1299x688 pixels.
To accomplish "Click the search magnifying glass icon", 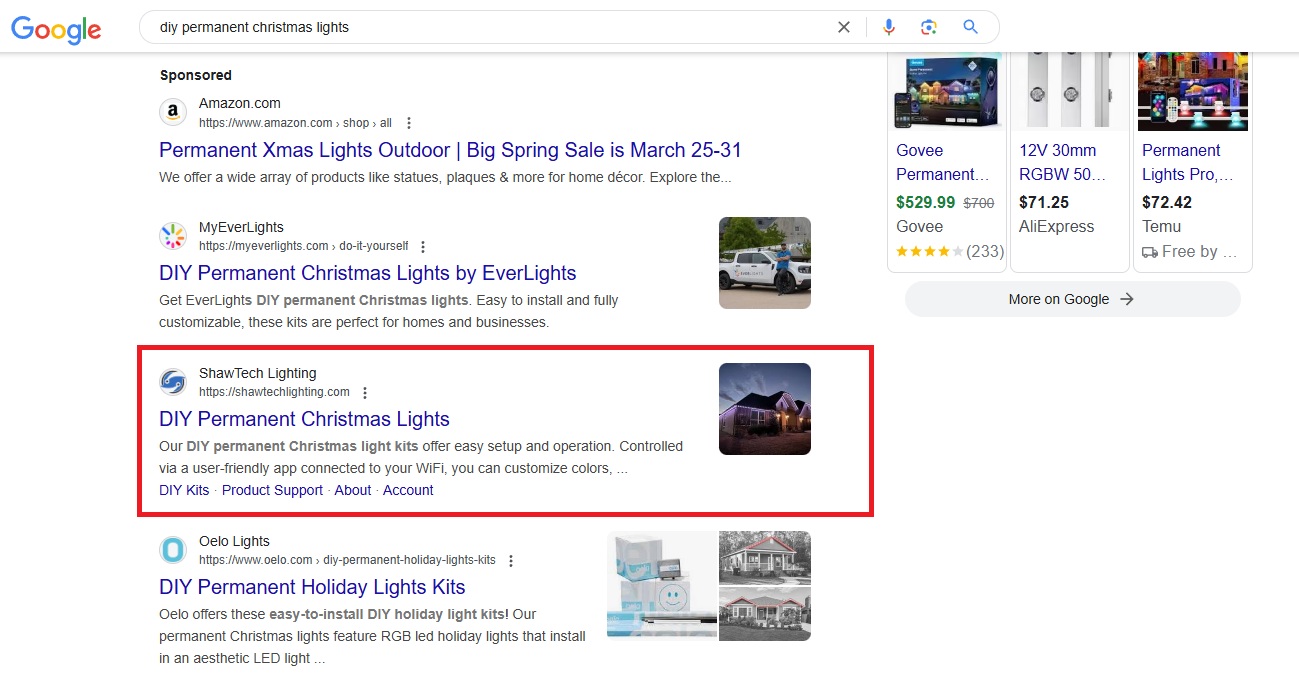I will pyautogui.click(x=969, y=27).
